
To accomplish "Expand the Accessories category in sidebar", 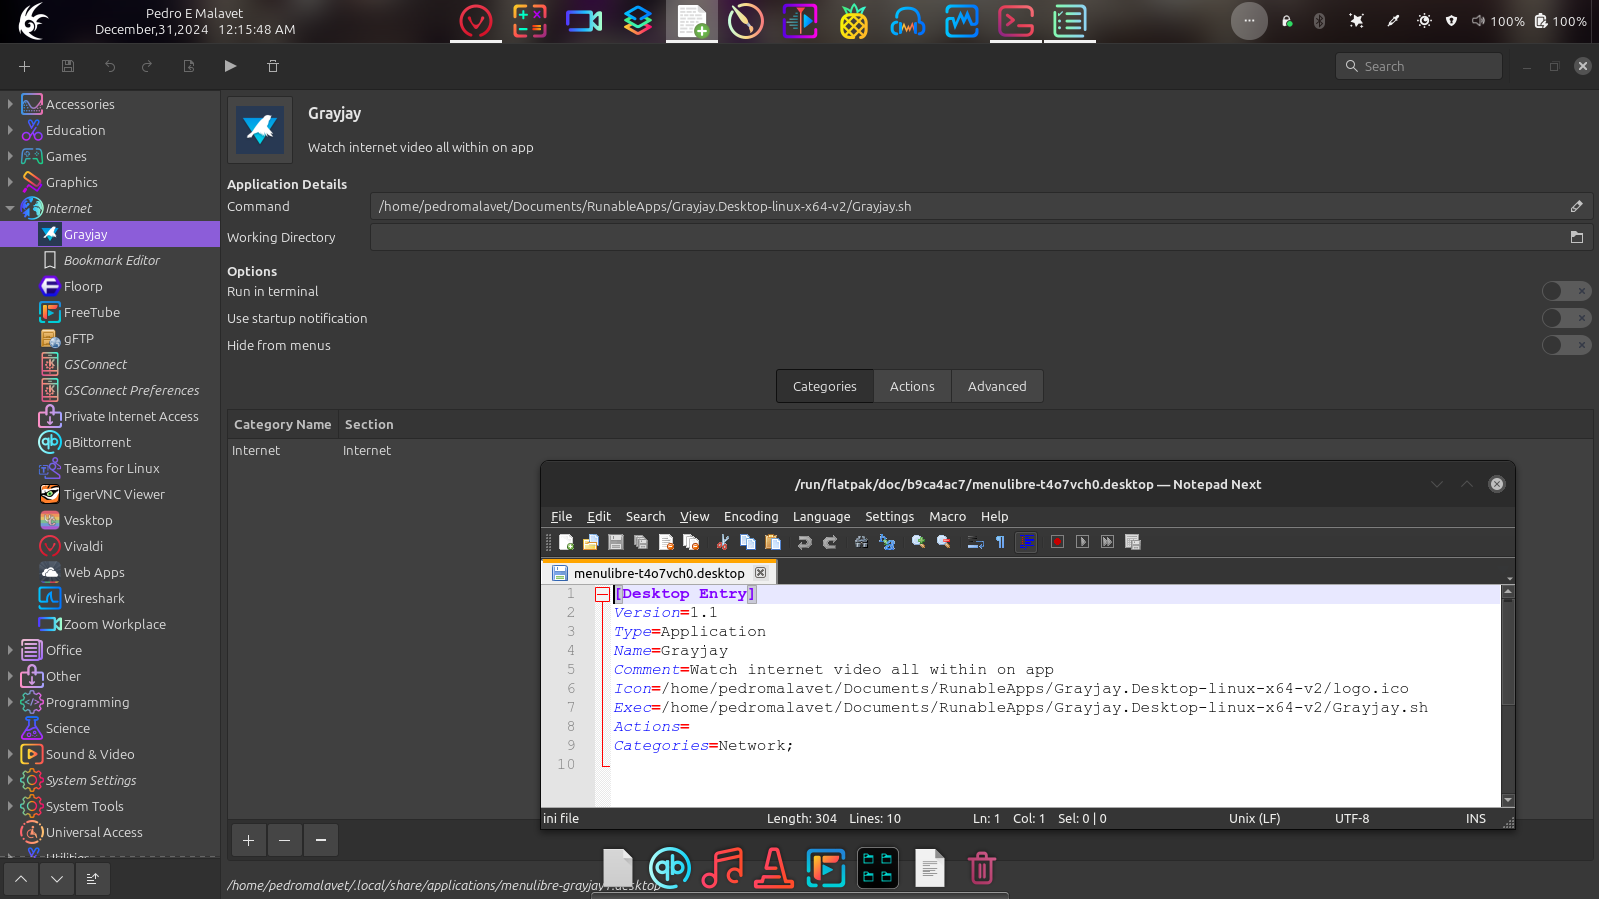I will 10,104.
